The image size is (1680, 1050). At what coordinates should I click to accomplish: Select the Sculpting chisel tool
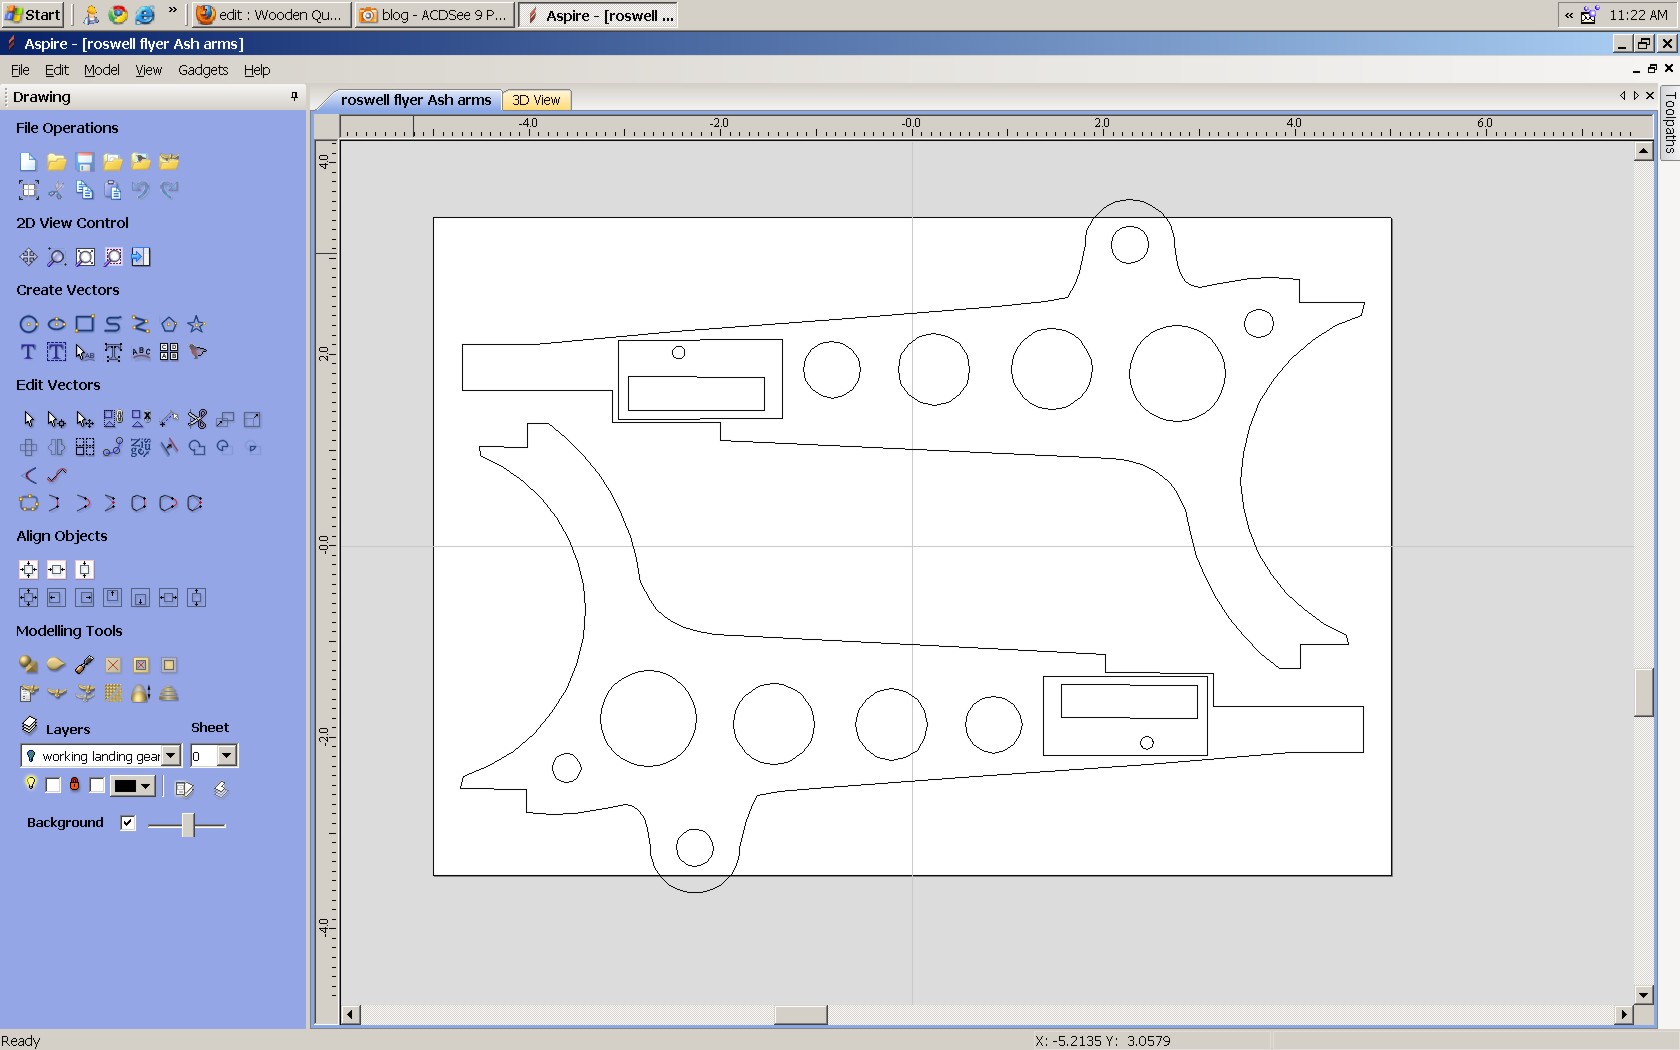pos(85,665)
